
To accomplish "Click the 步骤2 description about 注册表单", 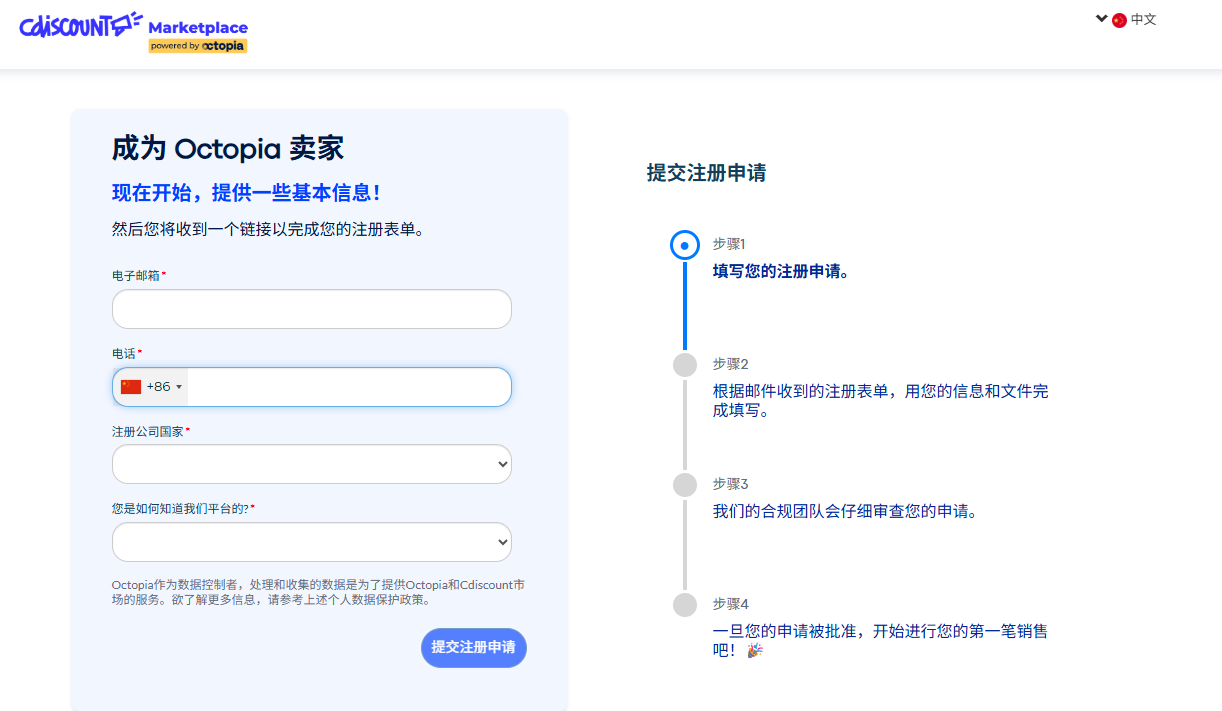I will pyautogui.click(x=881, y=400).
